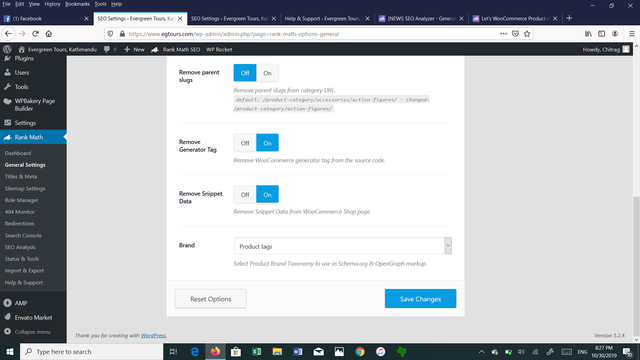Set Remove Snippet Data to On

(267, 195)
